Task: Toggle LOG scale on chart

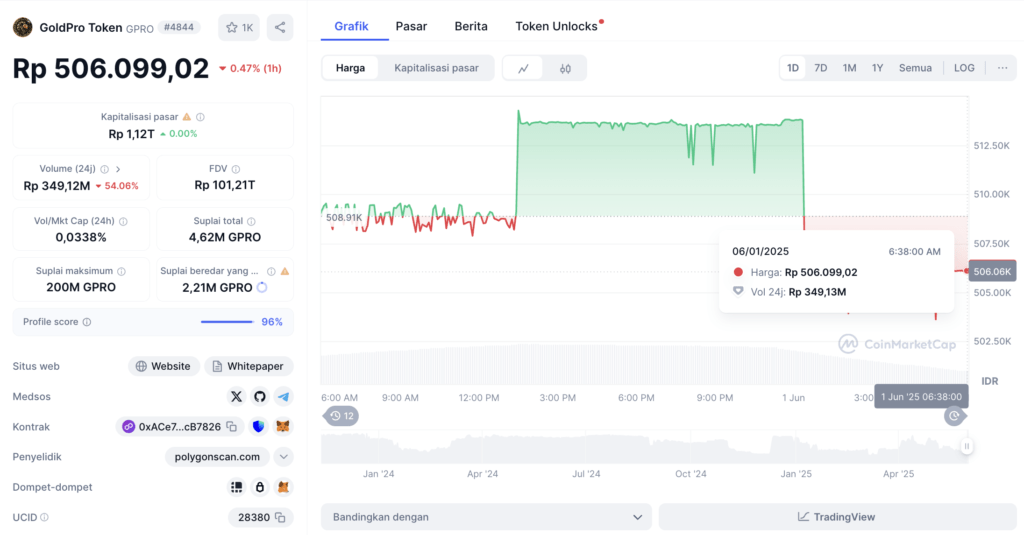Action: (964, 68)
